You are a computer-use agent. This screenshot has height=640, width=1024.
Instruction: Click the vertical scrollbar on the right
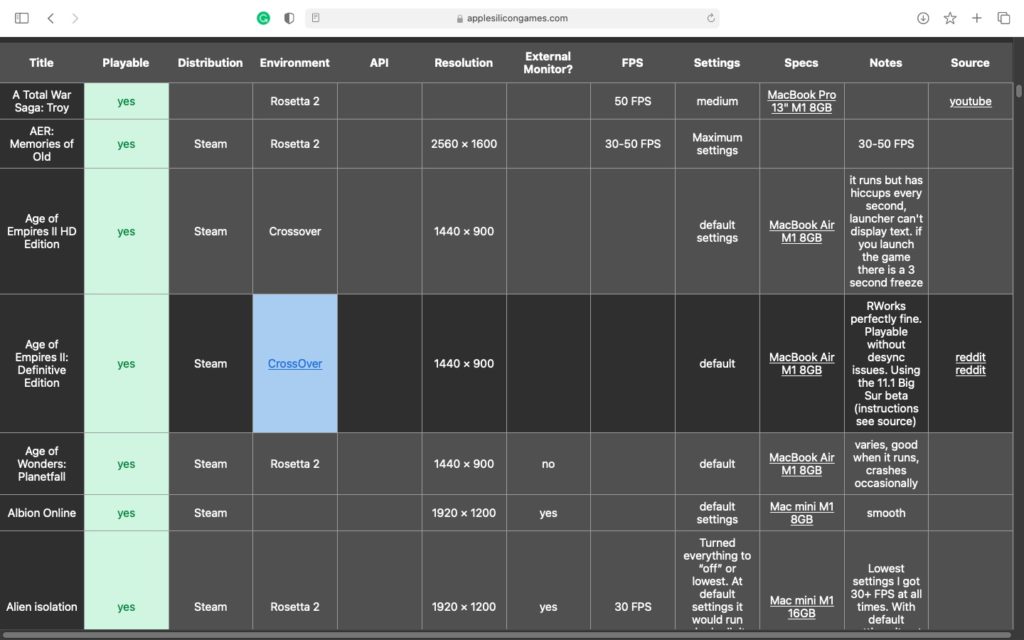pos(1019,90)
